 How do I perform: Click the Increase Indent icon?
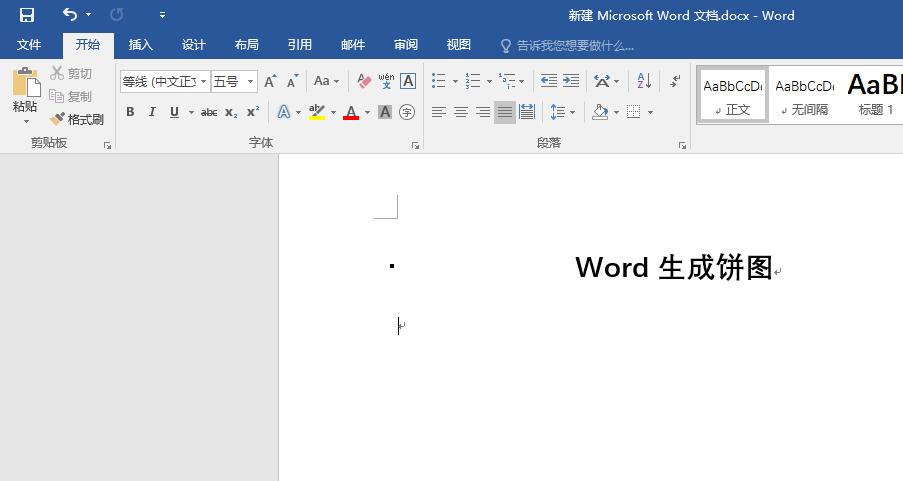[x=570, y=81]
